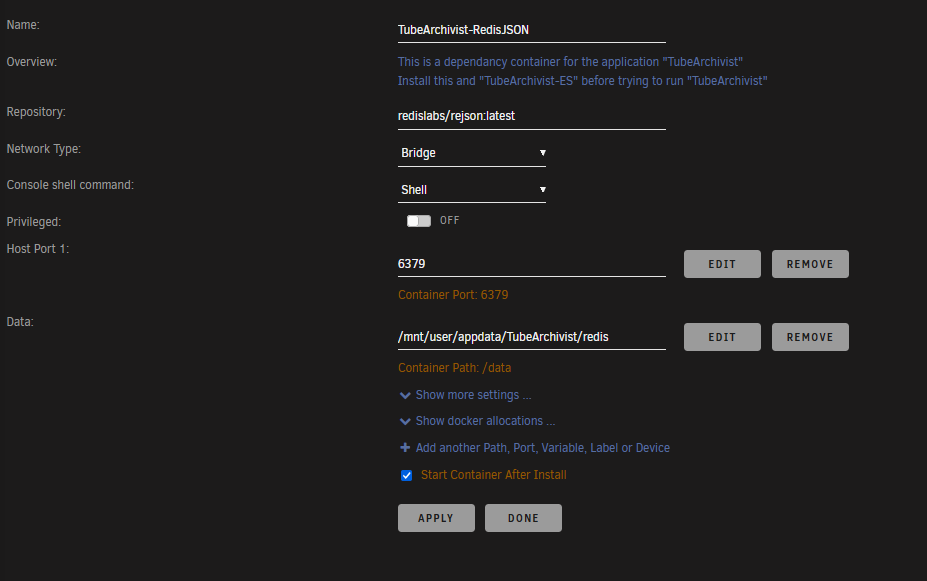The image size is (927, 581).
Task: Click the chevron icon beside Show docker allocations
Action: click(x=405, y=421)
